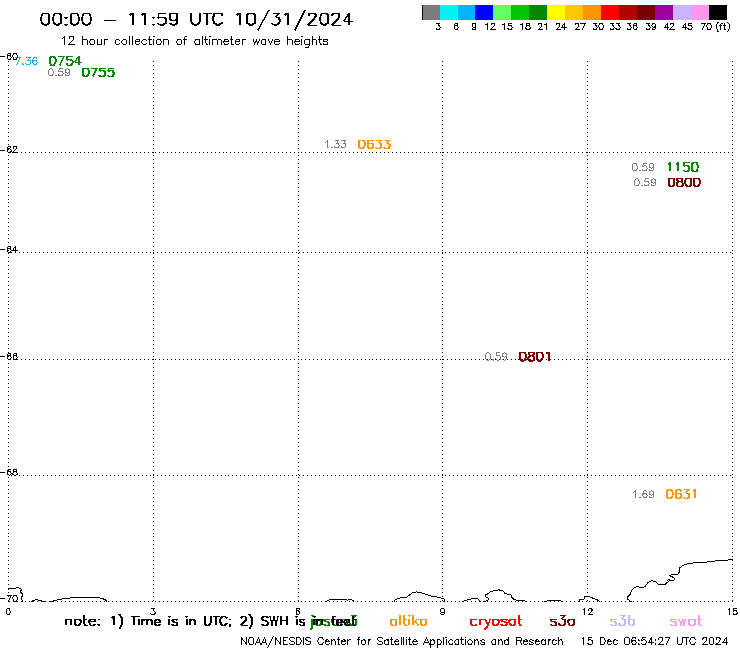The height and width of the screenshot is (650, 740).
Task: Click the -68 latitude axis label
Action: pyautogui.click(x=9, y=473)
